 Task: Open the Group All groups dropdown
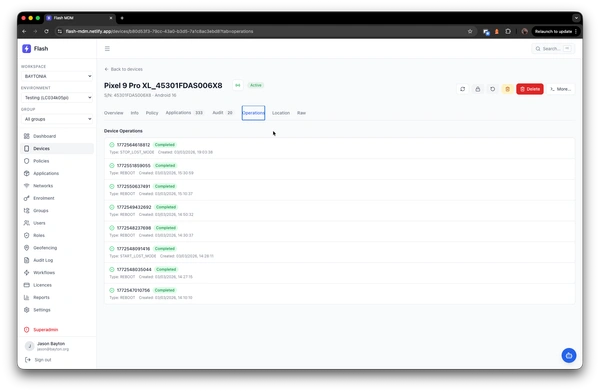point(57,119)
